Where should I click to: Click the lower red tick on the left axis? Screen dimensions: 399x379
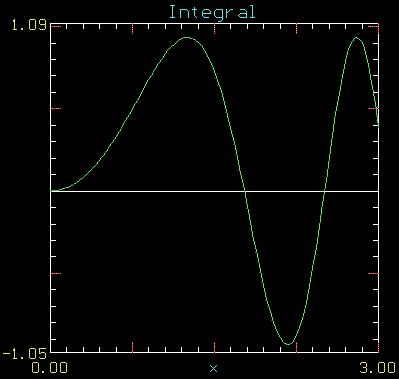pos(56,273)
